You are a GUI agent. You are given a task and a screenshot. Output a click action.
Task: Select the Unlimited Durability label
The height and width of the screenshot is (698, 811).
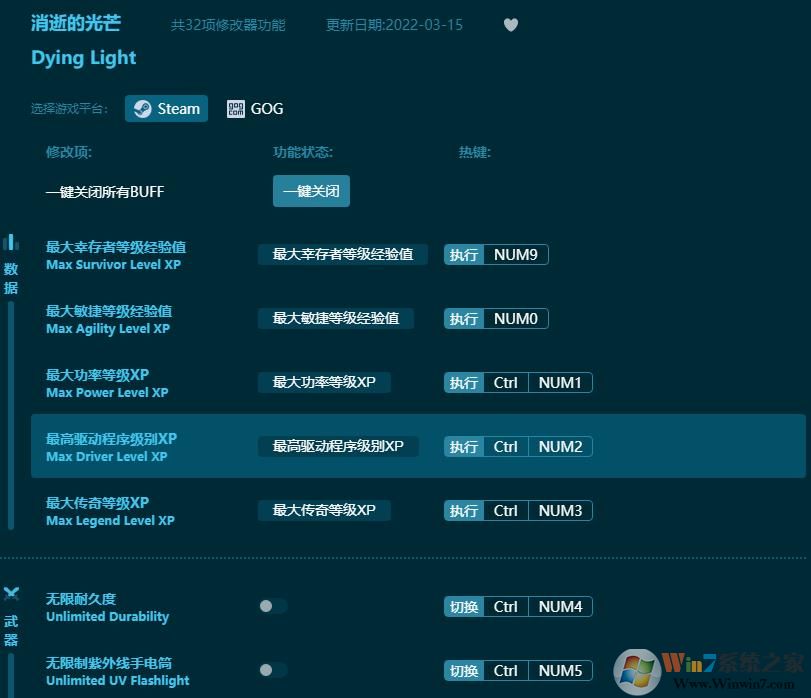pos(108,617)
